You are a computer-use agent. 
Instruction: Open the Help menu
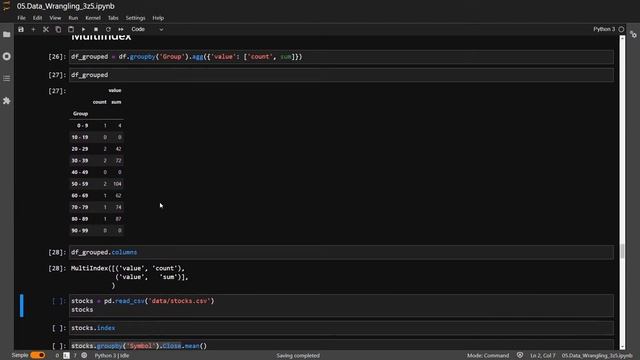[x=158, y=18]
